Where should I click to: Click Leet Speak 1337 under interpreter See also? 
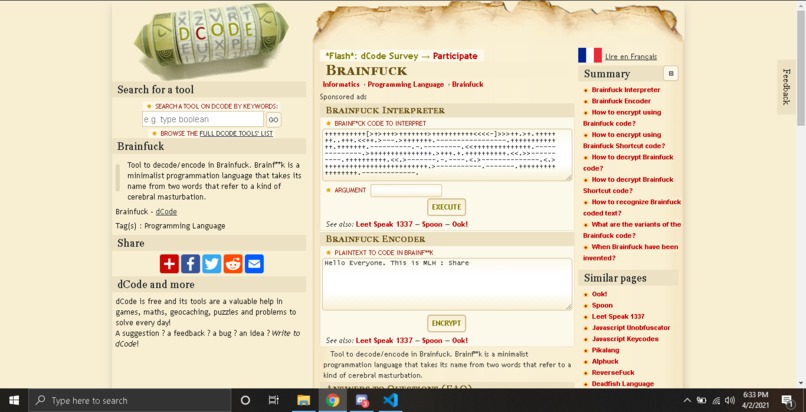coord(384,224)
